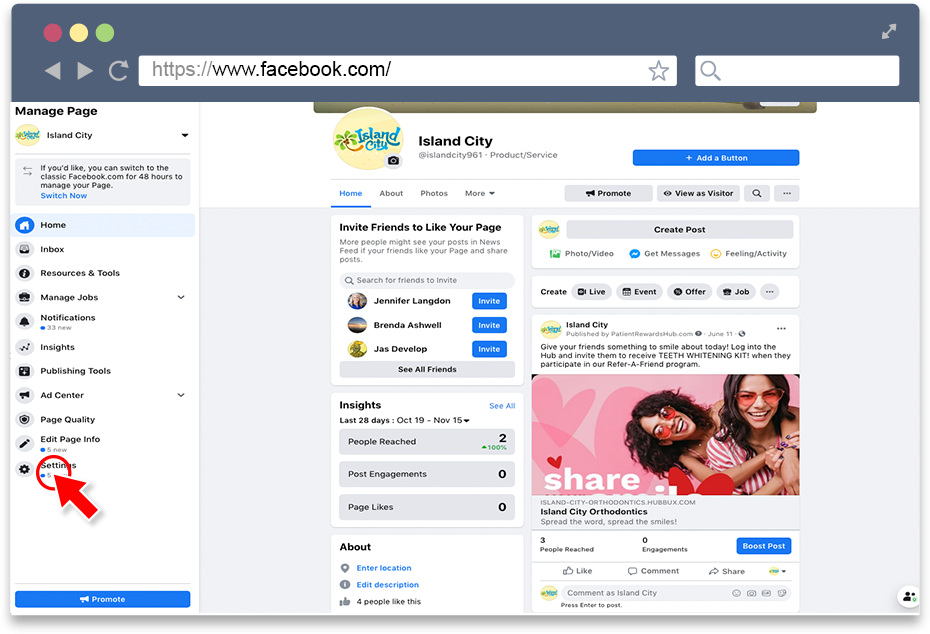Share the Island City post
This screenshot has width=930, height=634.
pos(727,572)
